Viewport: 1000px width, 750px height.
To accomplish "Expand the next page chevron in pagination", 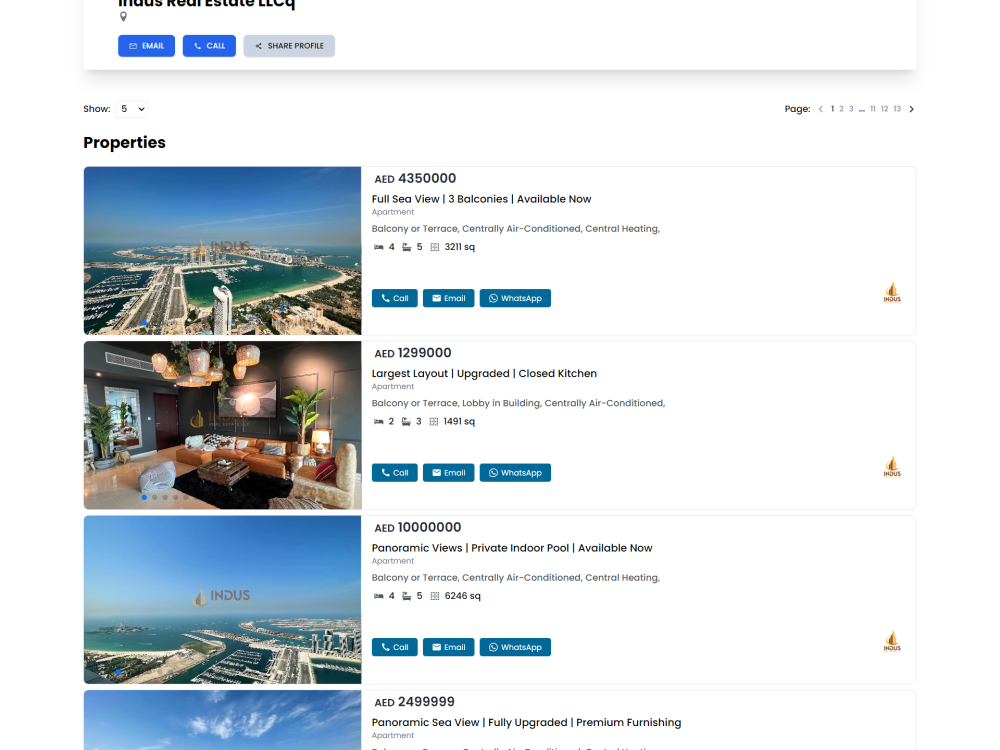I will (x=911, y=108).
